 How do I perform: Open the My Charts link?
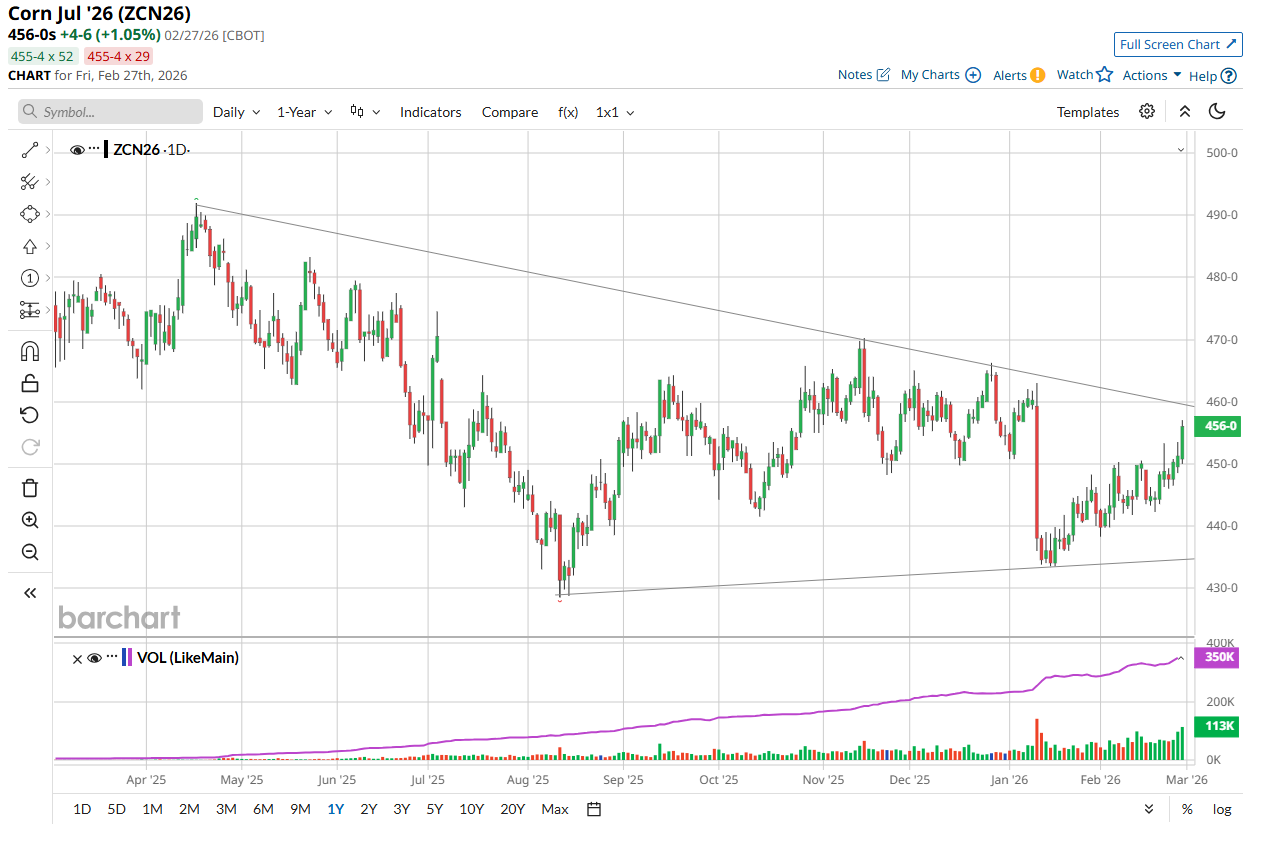pyautogui.click(x=940, y=75)
